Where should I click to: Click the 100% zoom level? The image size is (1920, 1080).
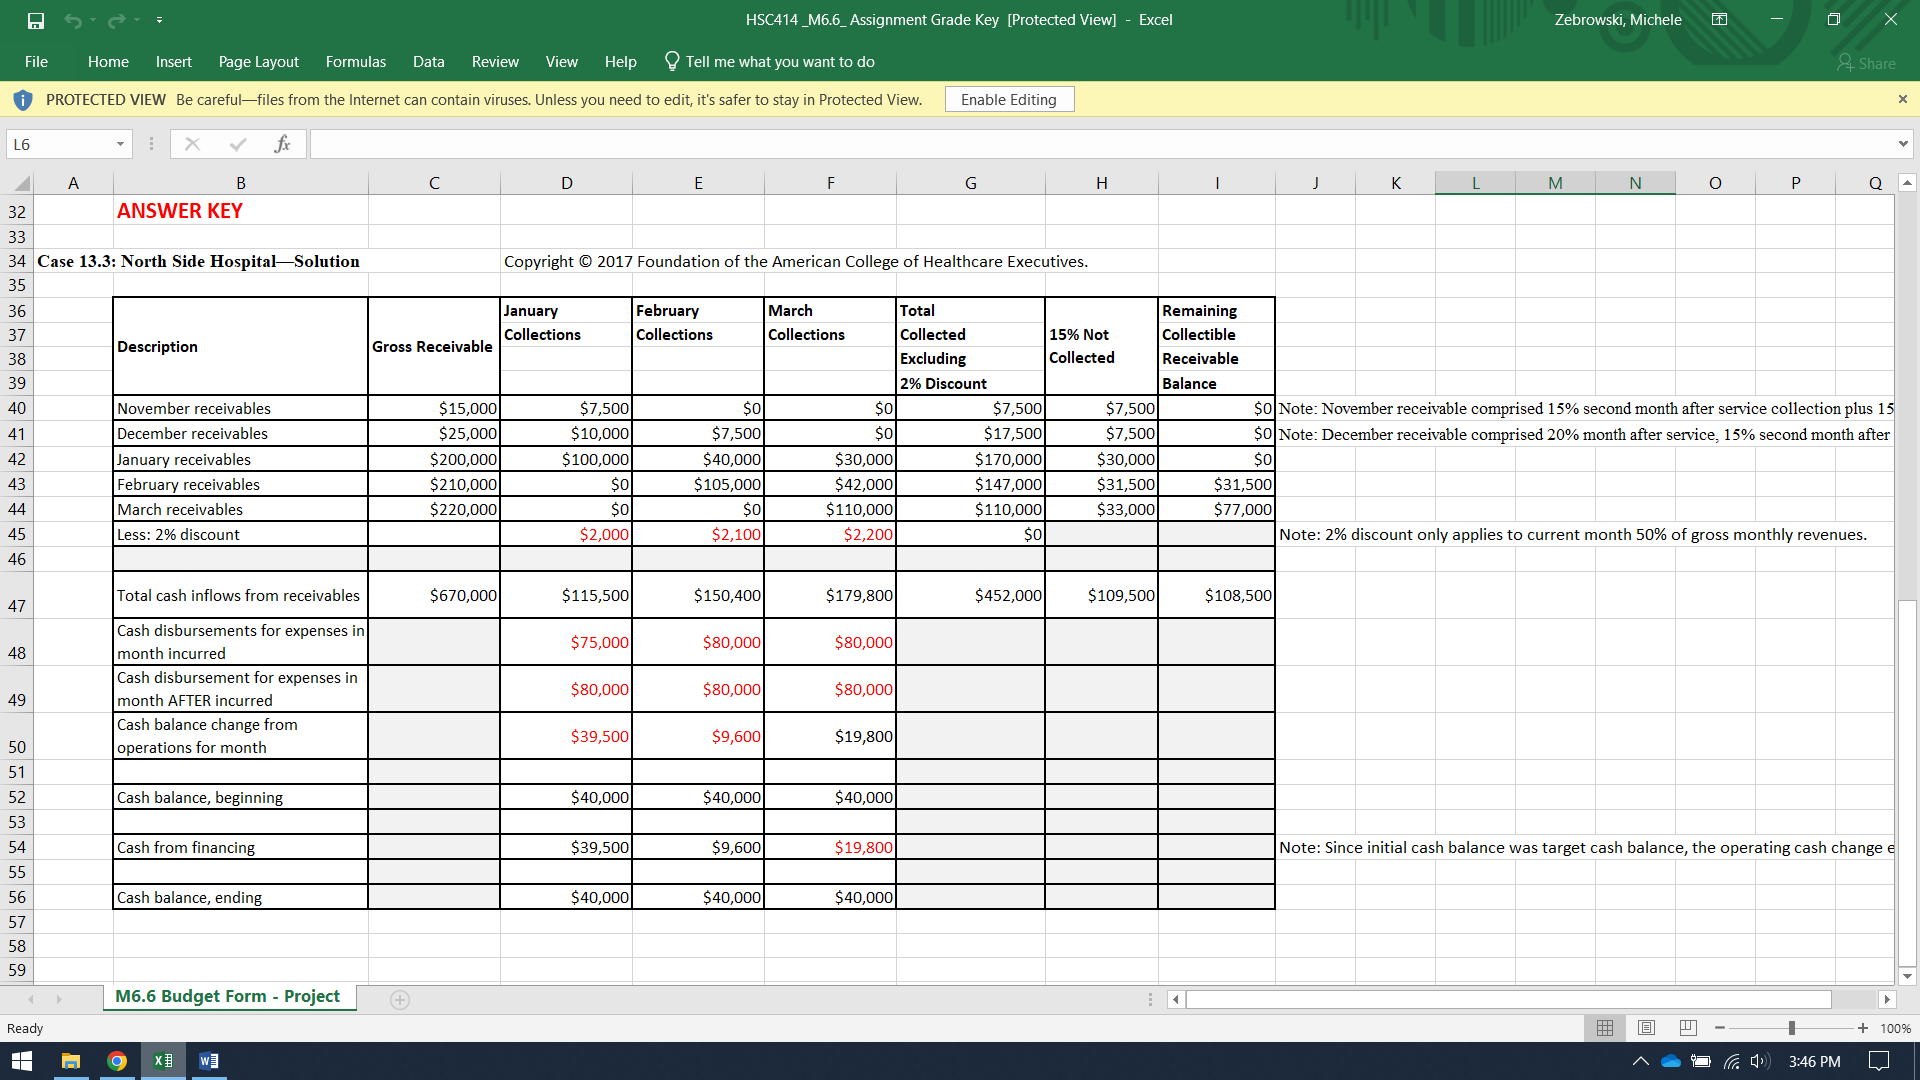[1895, 1028]
